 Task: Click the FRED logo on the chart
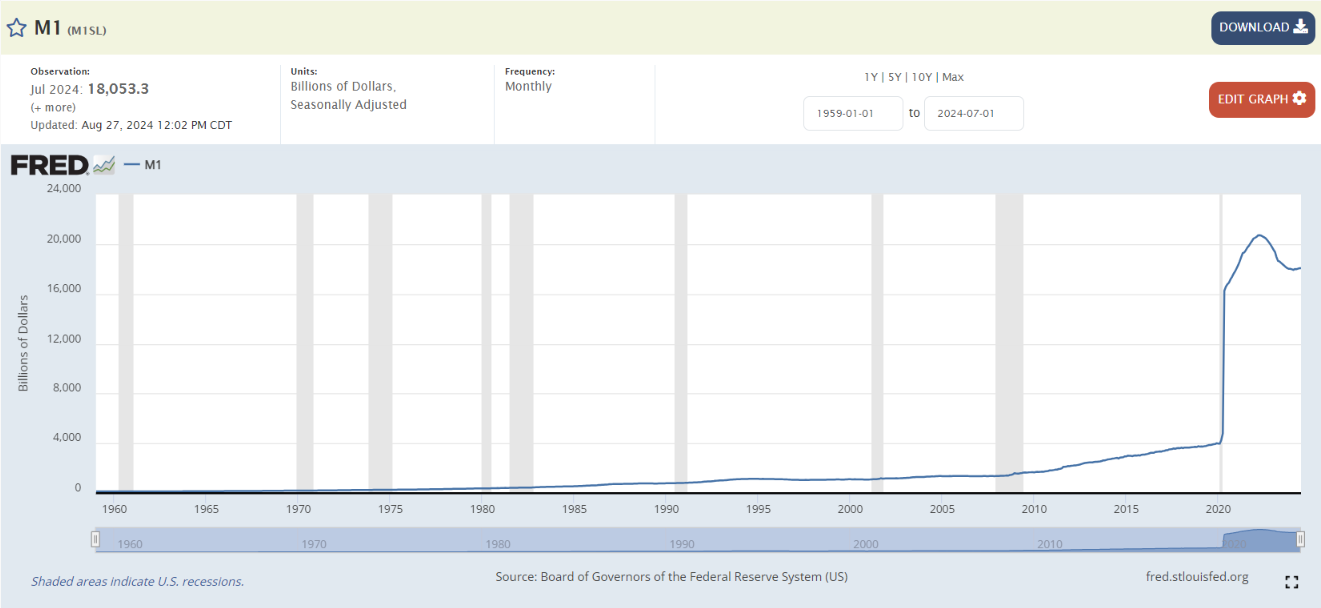(x=50, y=166)
